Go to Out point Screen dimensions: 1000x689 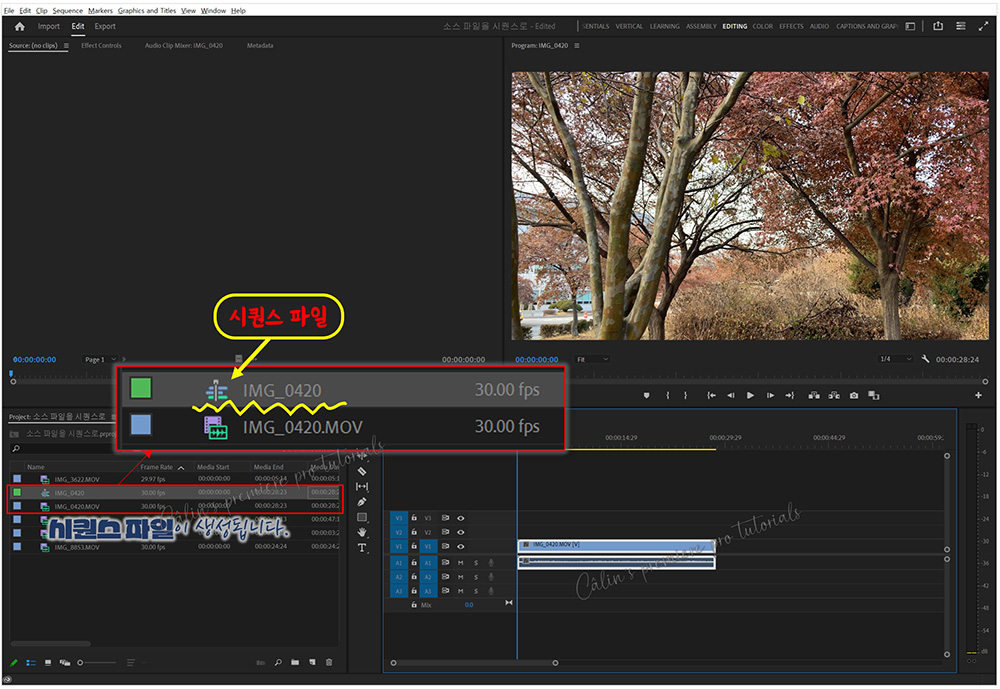pos(790,396)
